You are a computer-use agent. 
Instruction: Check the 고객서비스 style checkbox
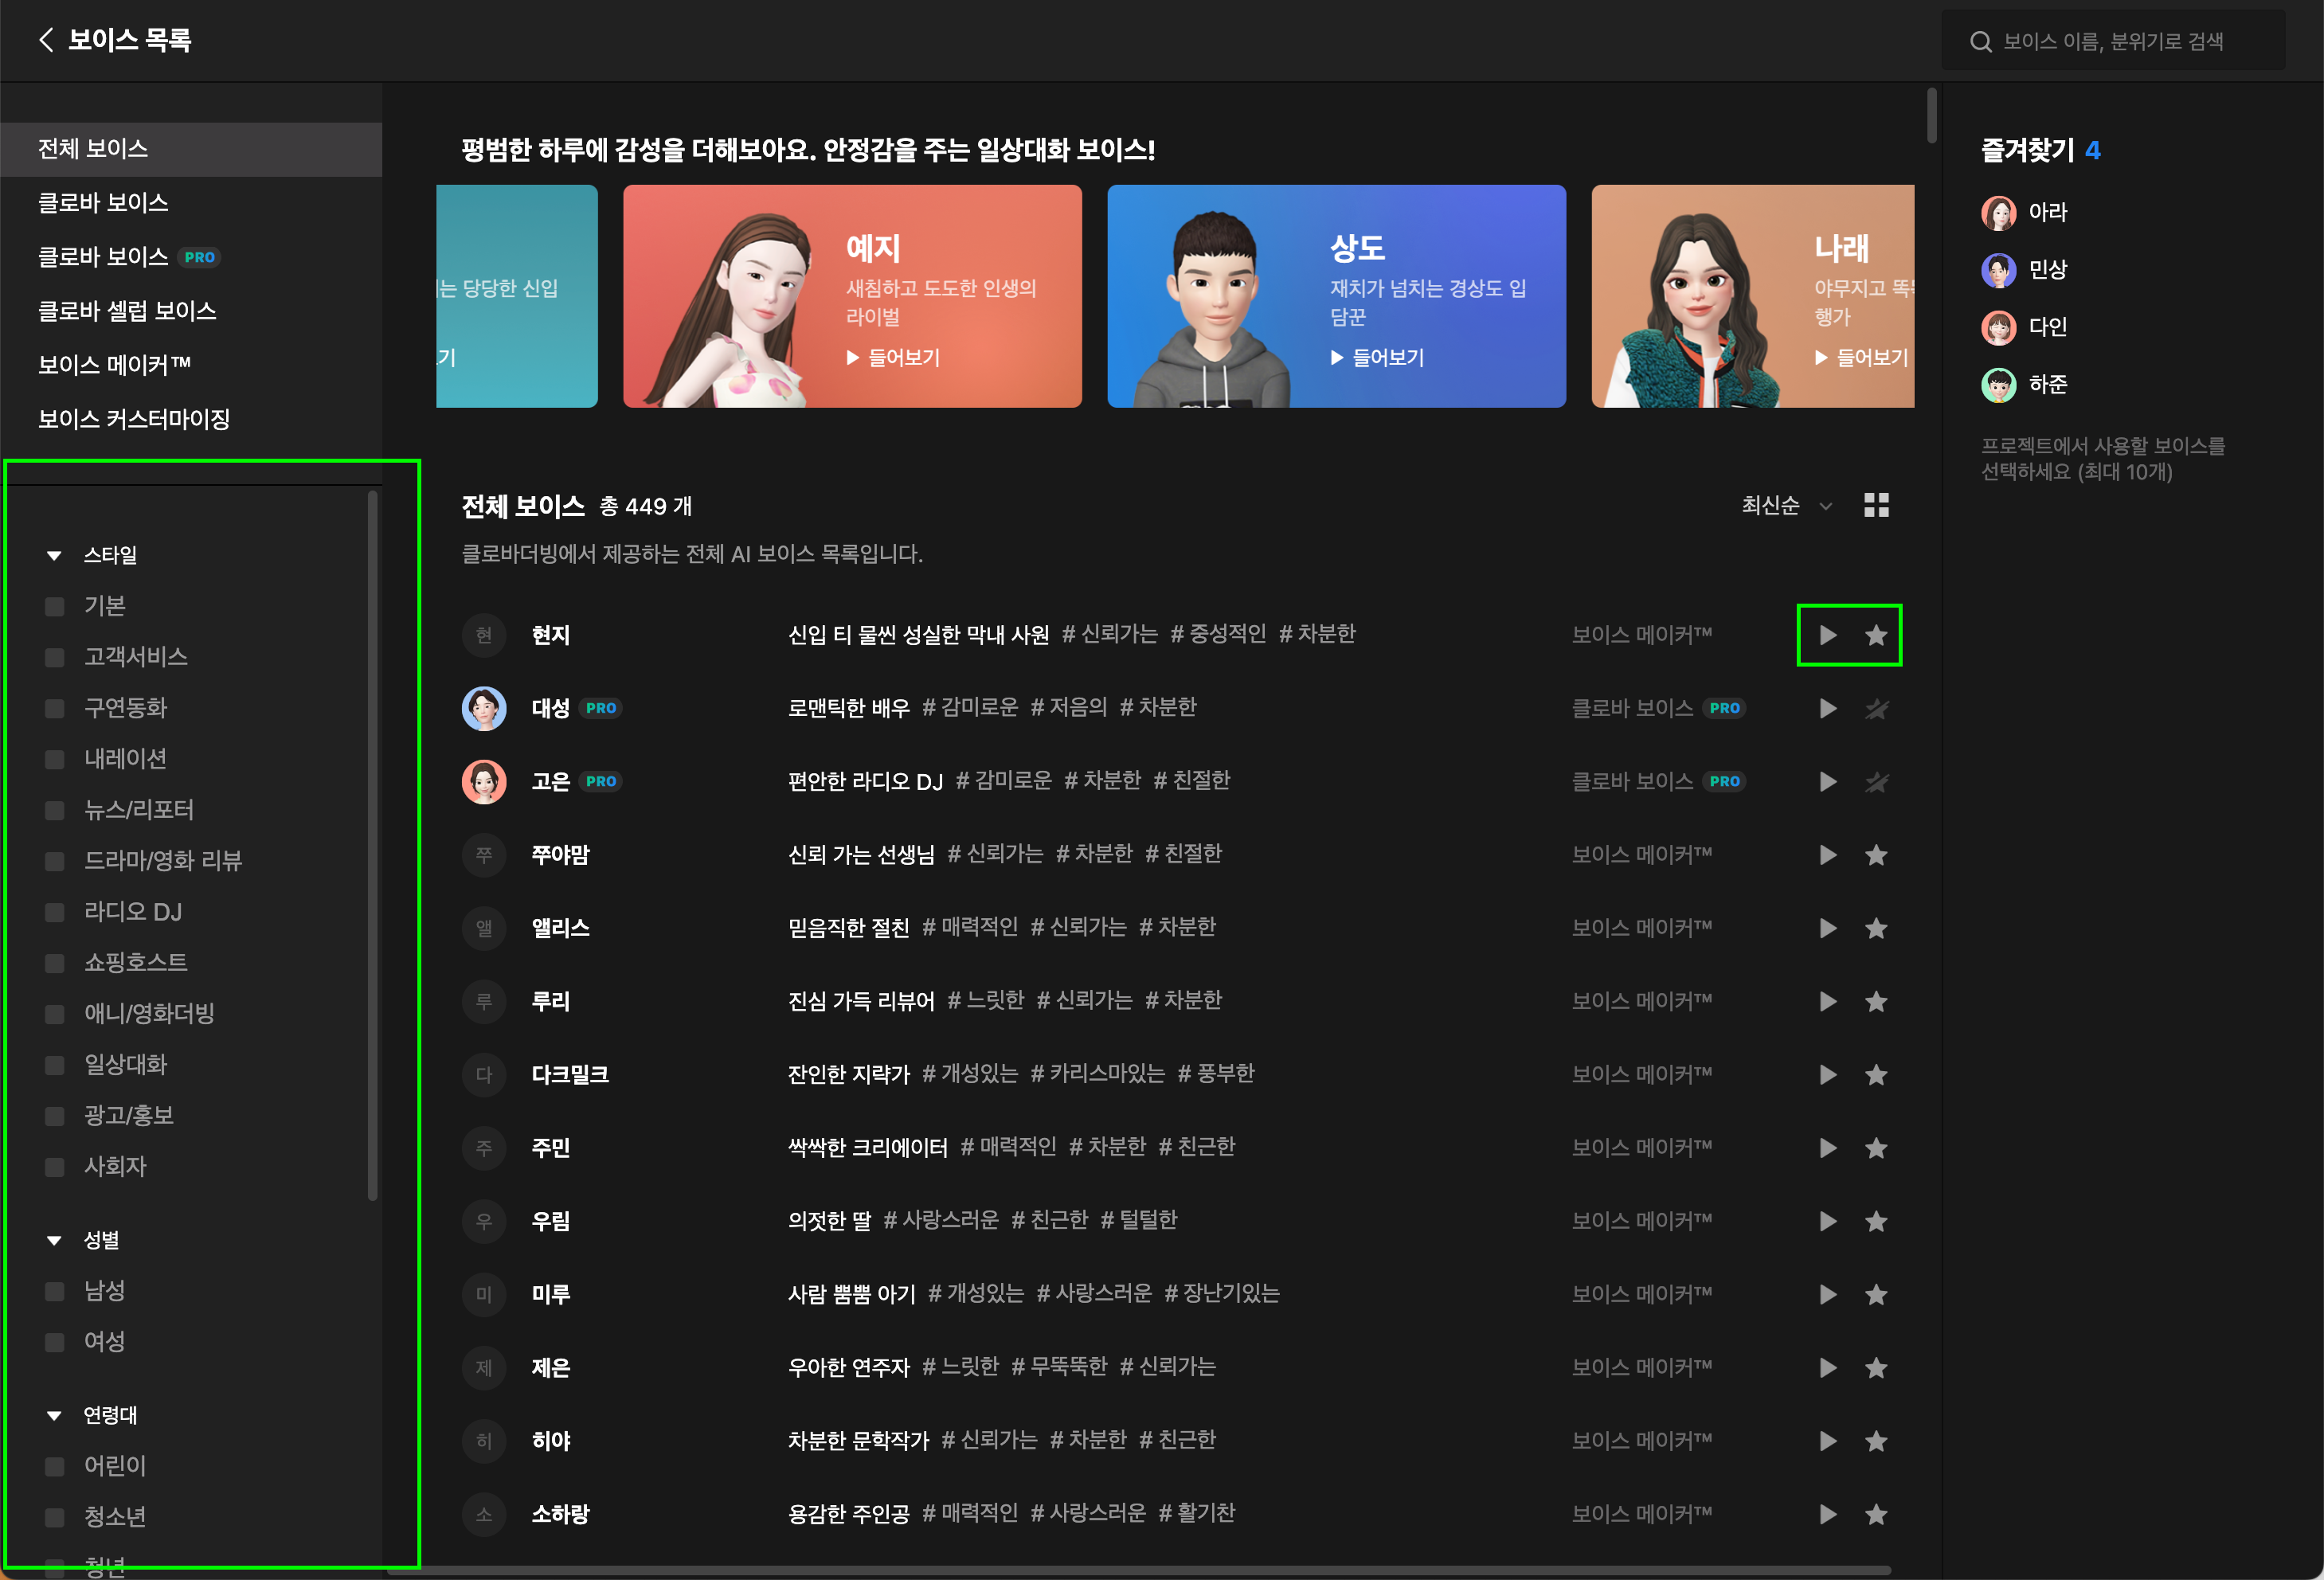click(55, 657)
